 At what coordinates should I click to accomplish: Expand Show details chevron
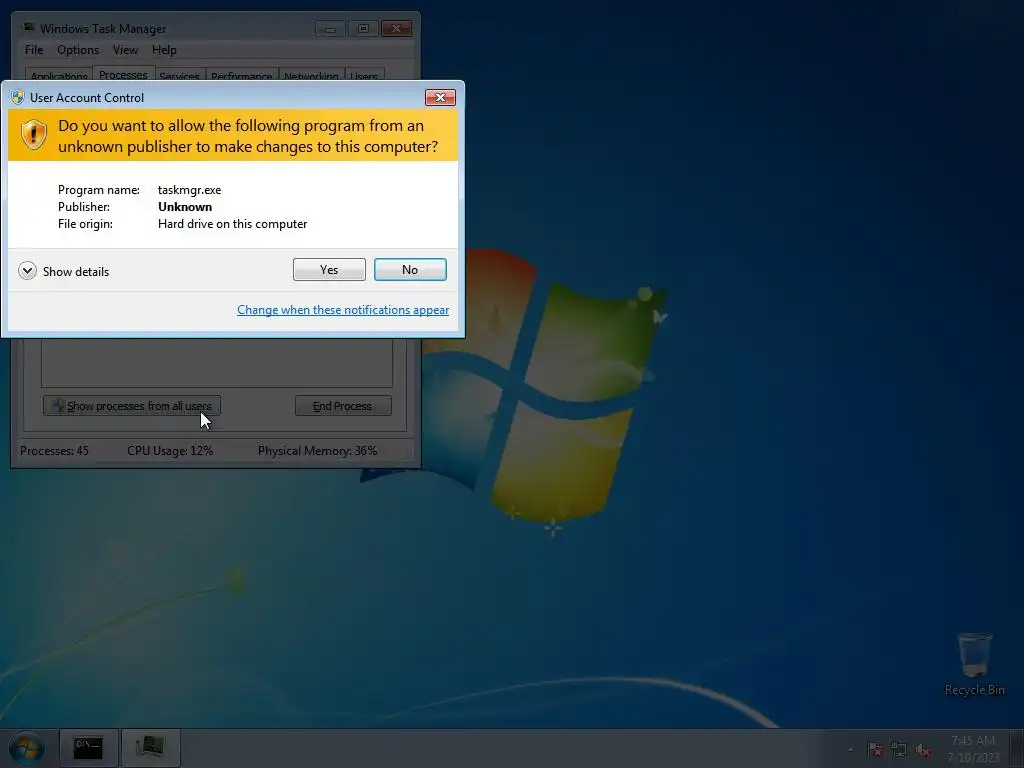[27, 271]
